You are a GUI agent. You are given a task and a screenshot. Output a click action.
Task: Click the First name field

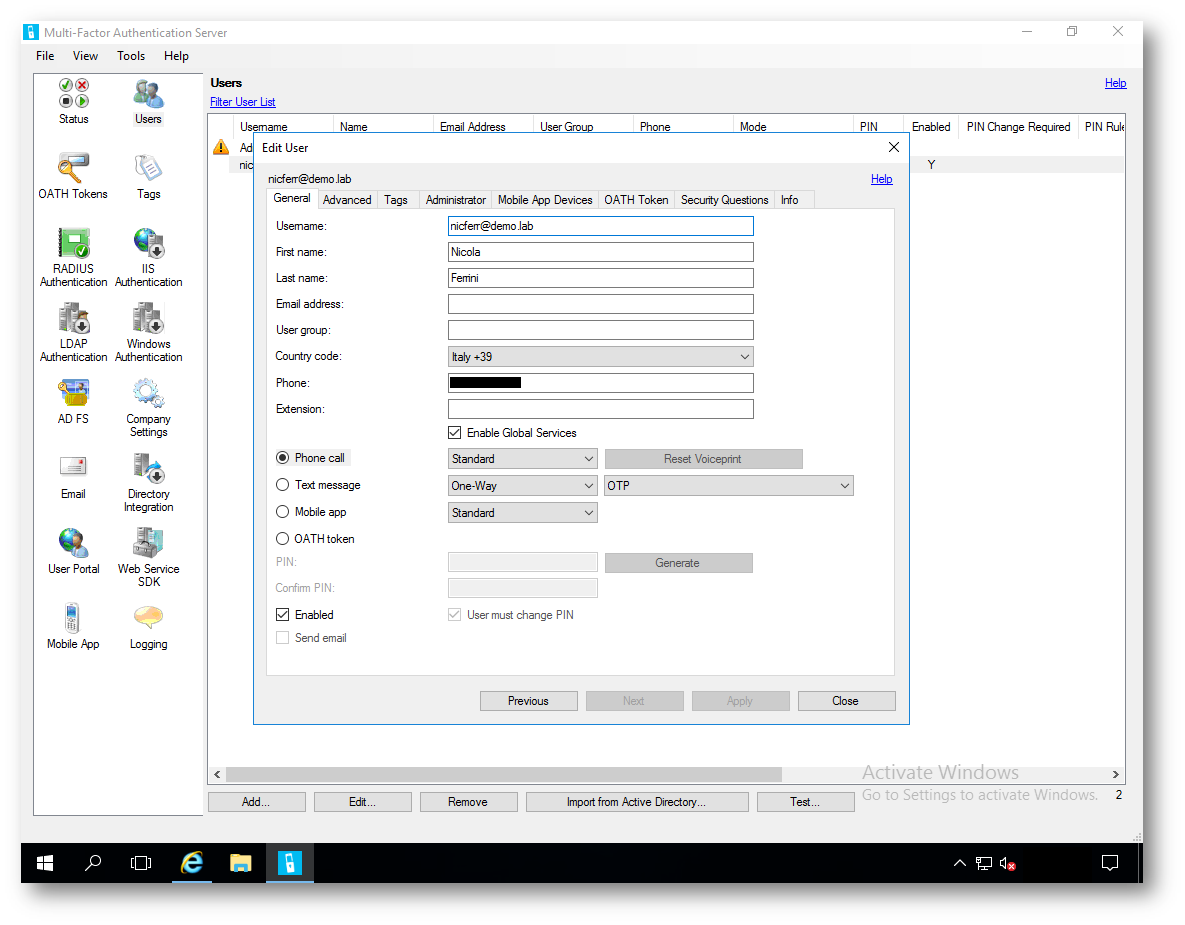pos(601,252)
